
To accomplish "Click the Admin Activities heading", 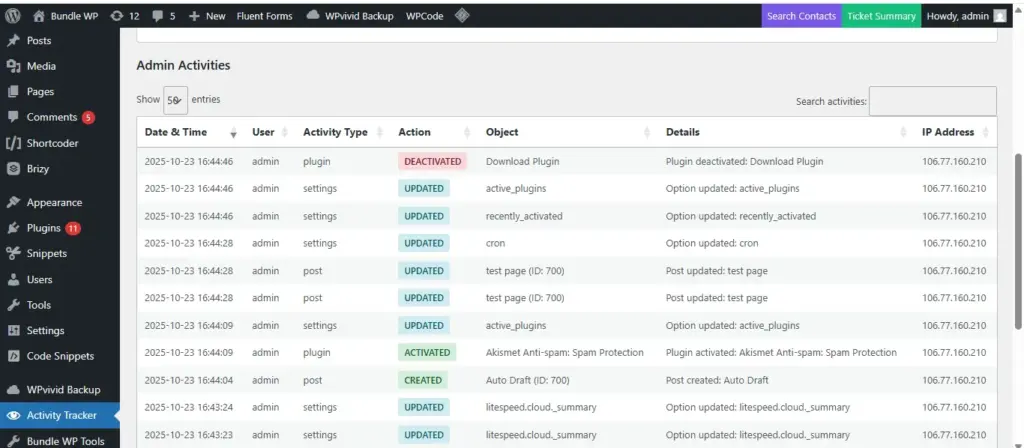I will pyautogui.click(x=183, y=65).
